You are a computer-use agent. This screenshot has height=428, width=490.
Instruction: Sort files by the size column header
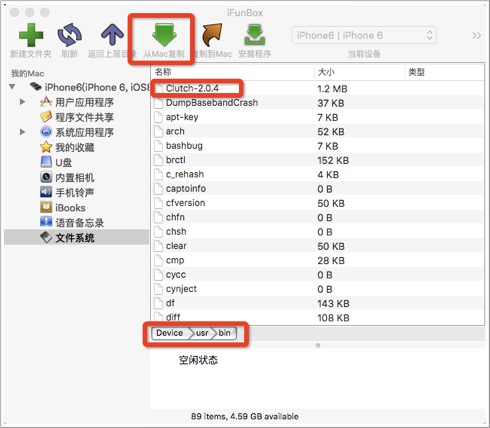[x=359, y=72]
